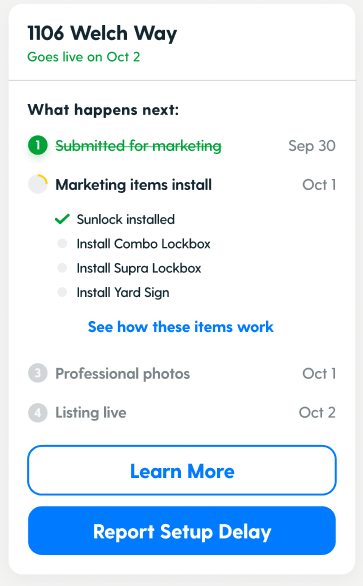The height and width of the screenshot is (586, 363).
Task: Click the green step 1 circle icon
Action: tap(38, 145)
